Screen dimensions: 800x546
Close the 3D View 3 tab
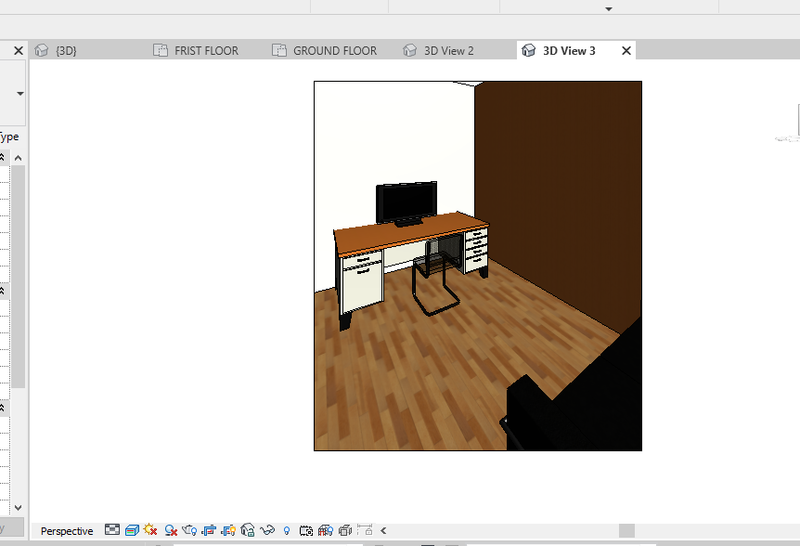pos(627,51)
